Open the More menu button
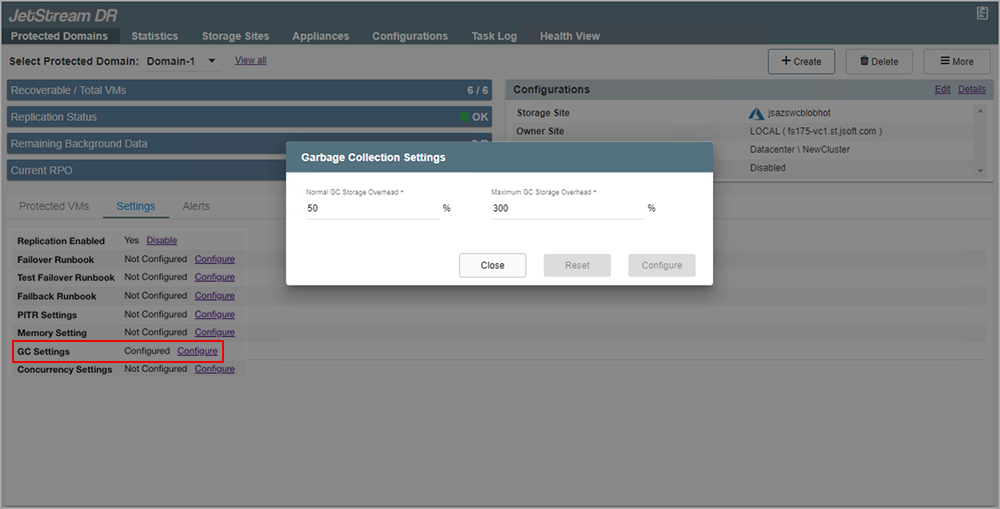Viewport: 1000px width, 509px height. (956, 61)
